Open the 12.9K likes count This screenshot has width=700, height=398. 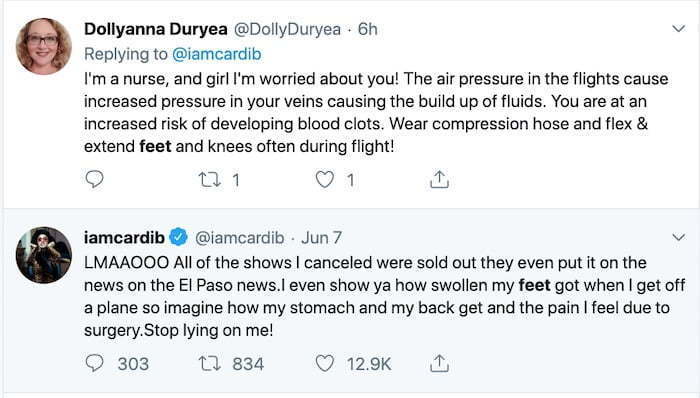click(x=369, y=364)
